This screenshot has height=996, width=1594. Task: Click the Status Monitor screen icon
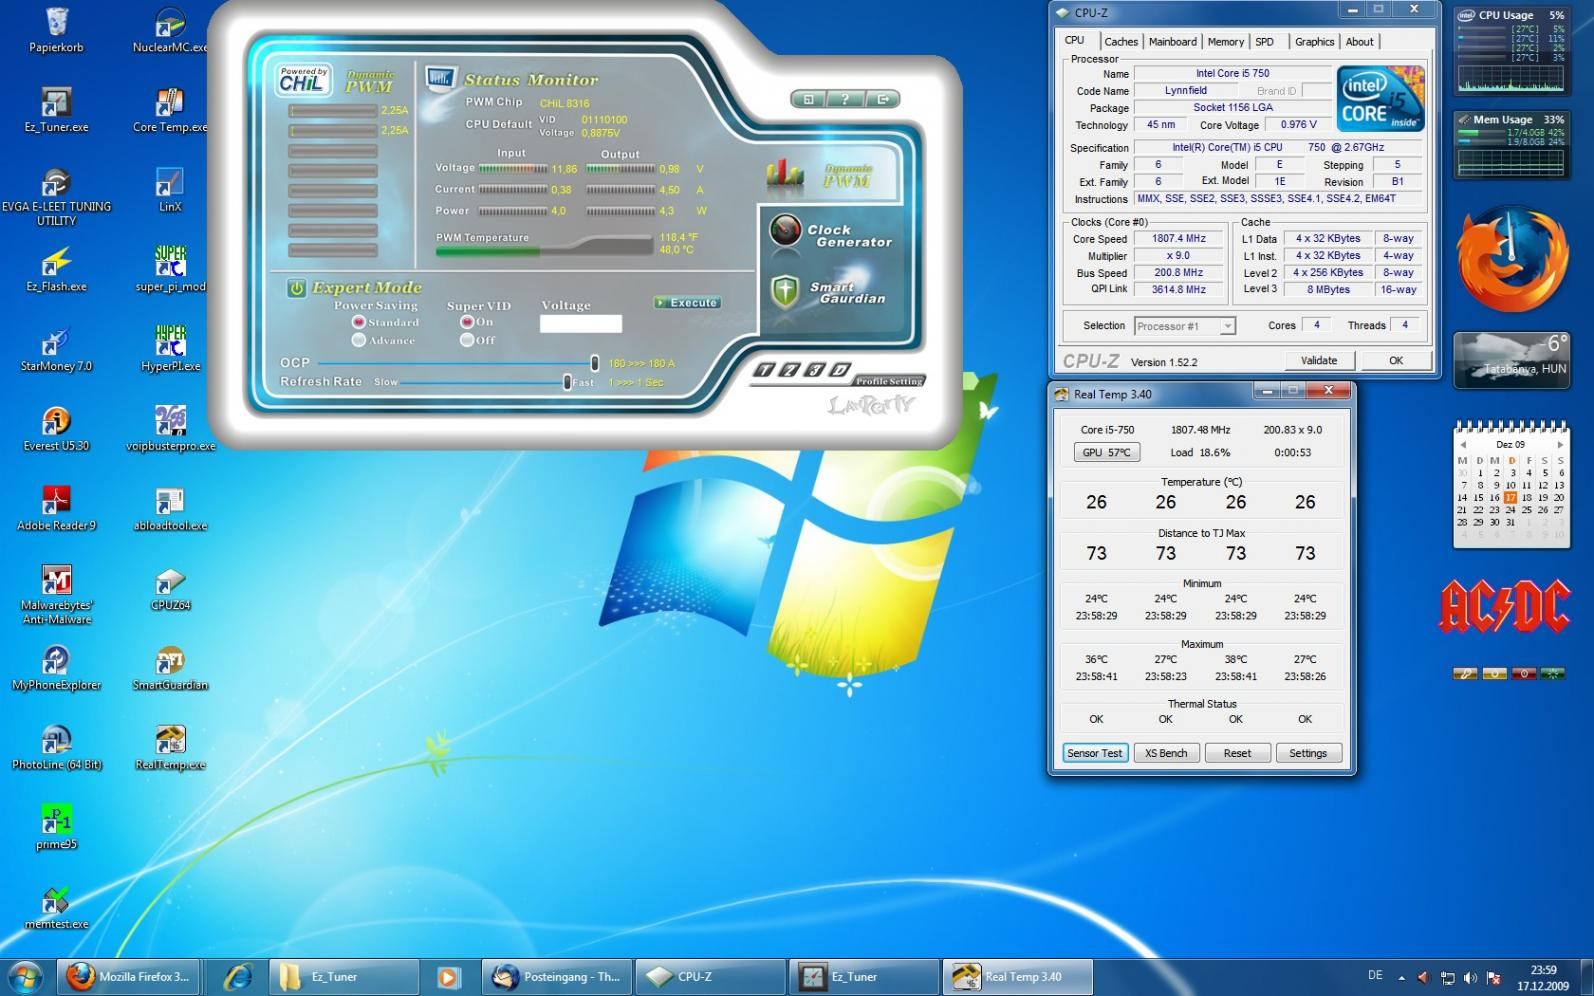coord(440,79)
